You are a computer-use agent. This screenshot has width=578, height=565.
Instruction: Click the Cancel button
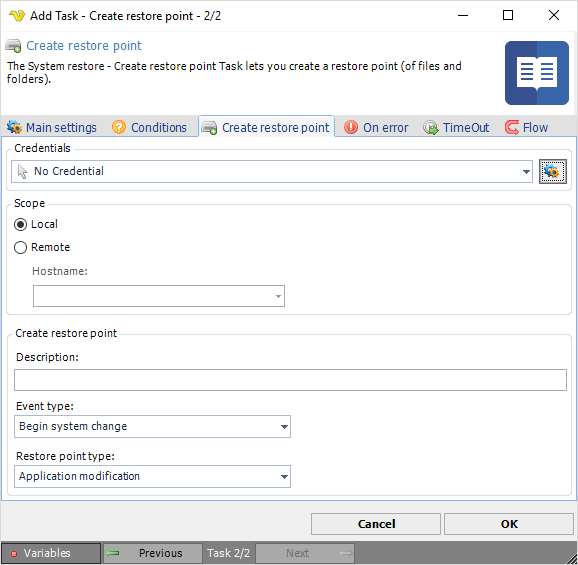click(376, 524)
